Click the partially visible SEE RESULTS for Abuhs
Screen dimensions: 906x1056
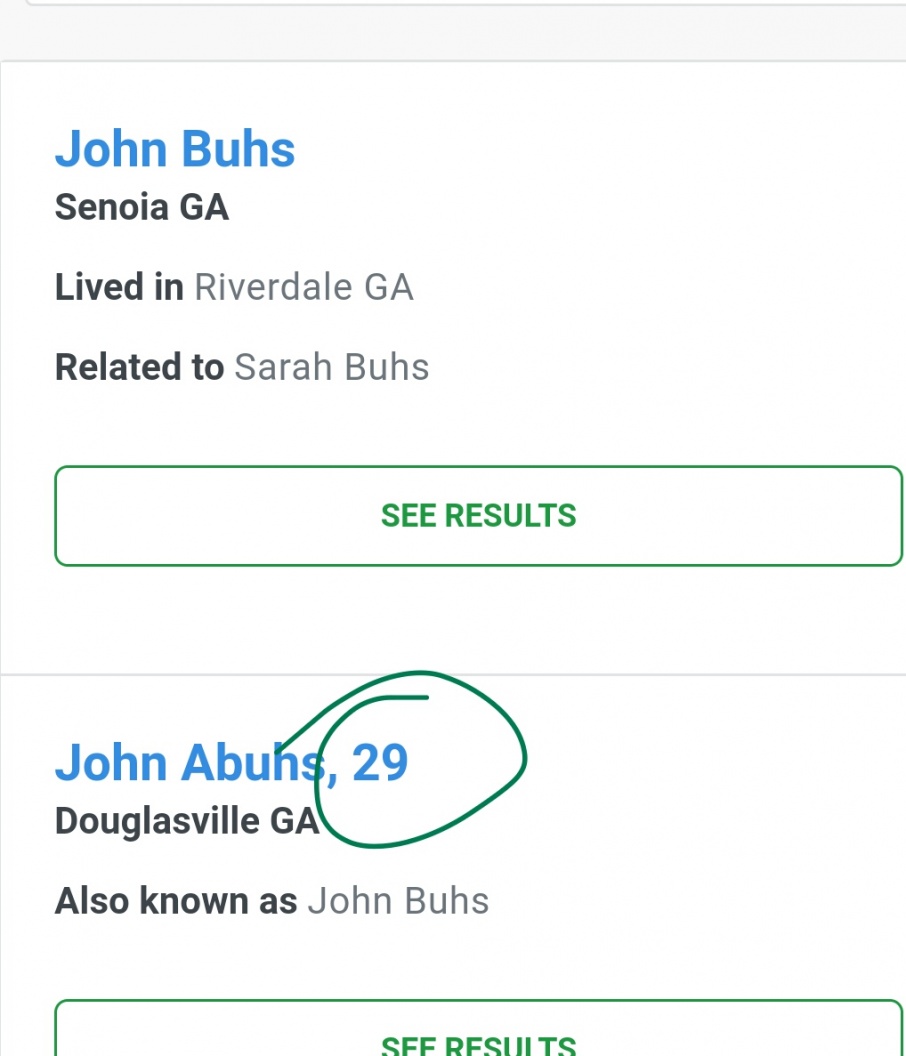[478, 1028]
